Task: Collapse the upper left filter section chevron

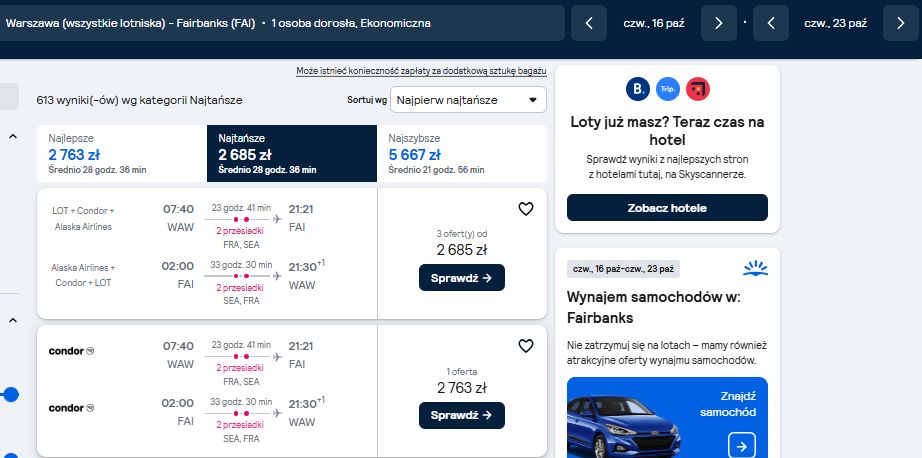Action: pos(13,136)
